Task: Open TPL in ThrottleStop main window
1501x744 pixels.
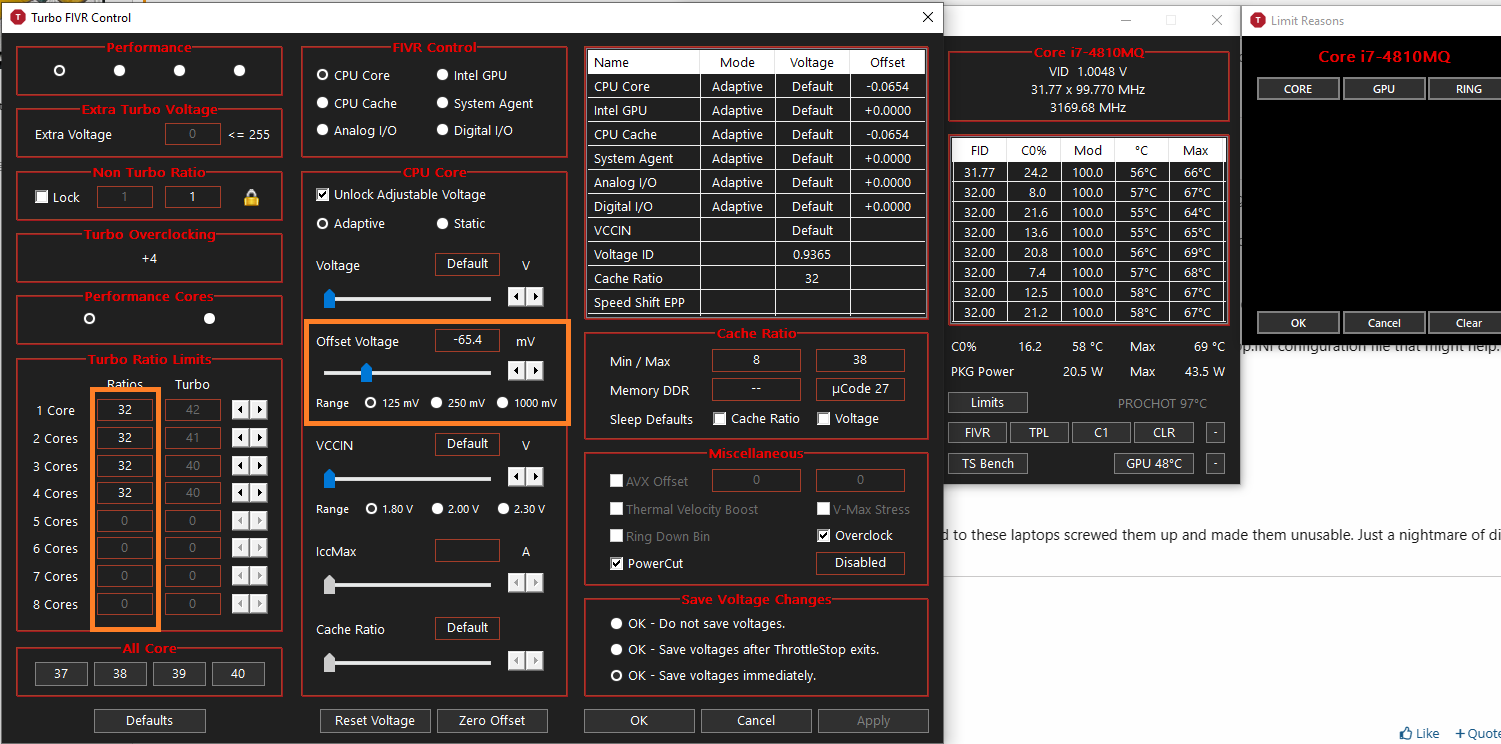Action: pyautogui.click(x=1039, y=433)
